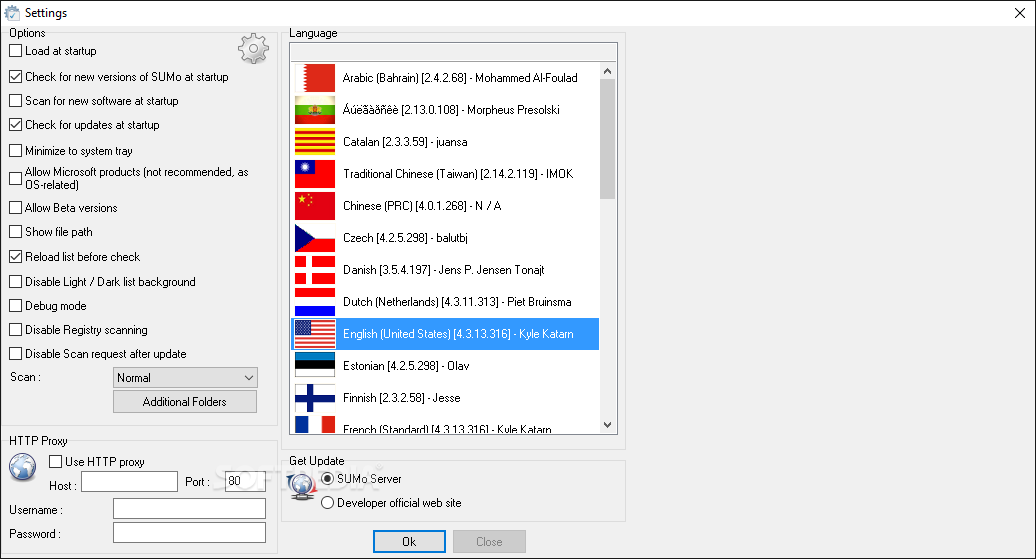Image resolution: width=1036 pixels, height=559 pixels.
Task: Click the Bahrain flag icon
Action: pos(315,78)
